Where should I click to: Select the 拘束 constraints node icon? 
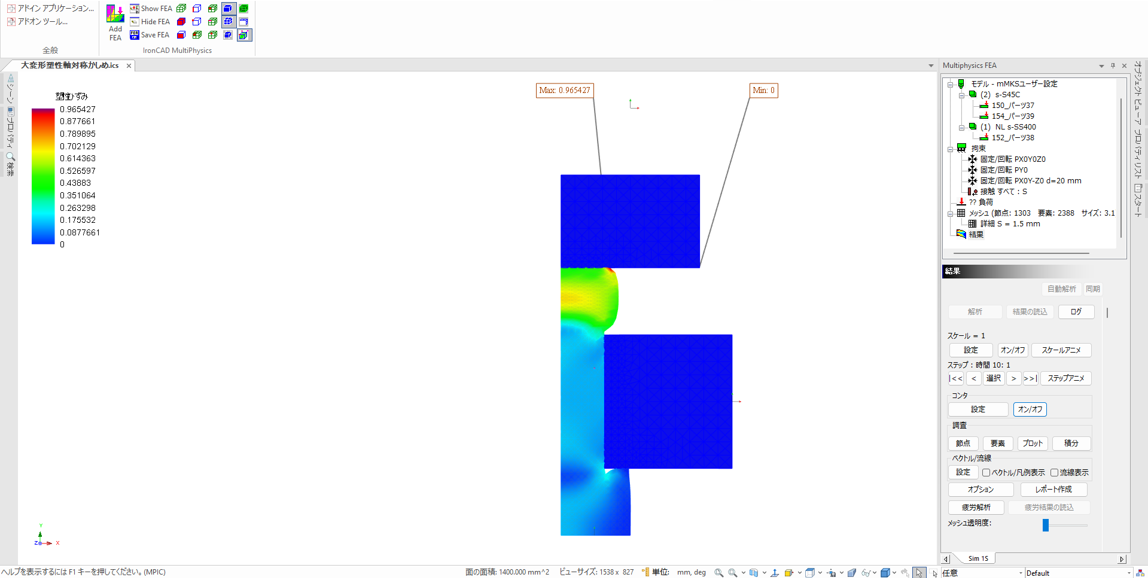pyautogui.click(x=963, y=148)
